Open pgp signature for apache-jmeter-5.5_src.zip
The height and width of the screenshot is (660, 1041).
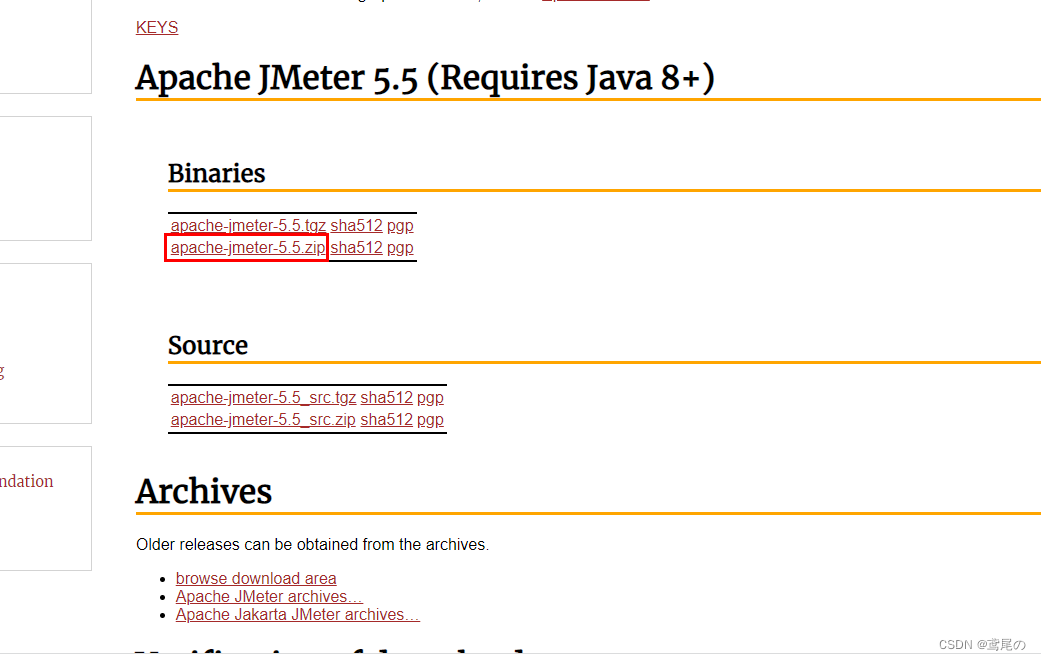(430, 420)
